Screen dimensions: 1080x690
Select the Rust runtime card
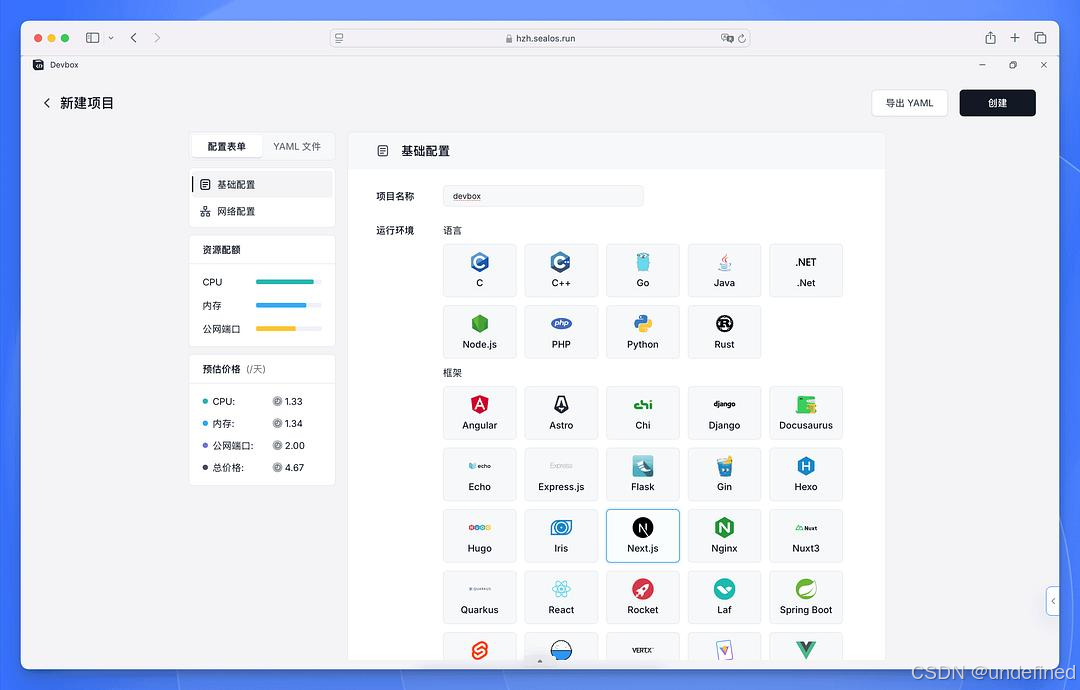click(724, 332)
